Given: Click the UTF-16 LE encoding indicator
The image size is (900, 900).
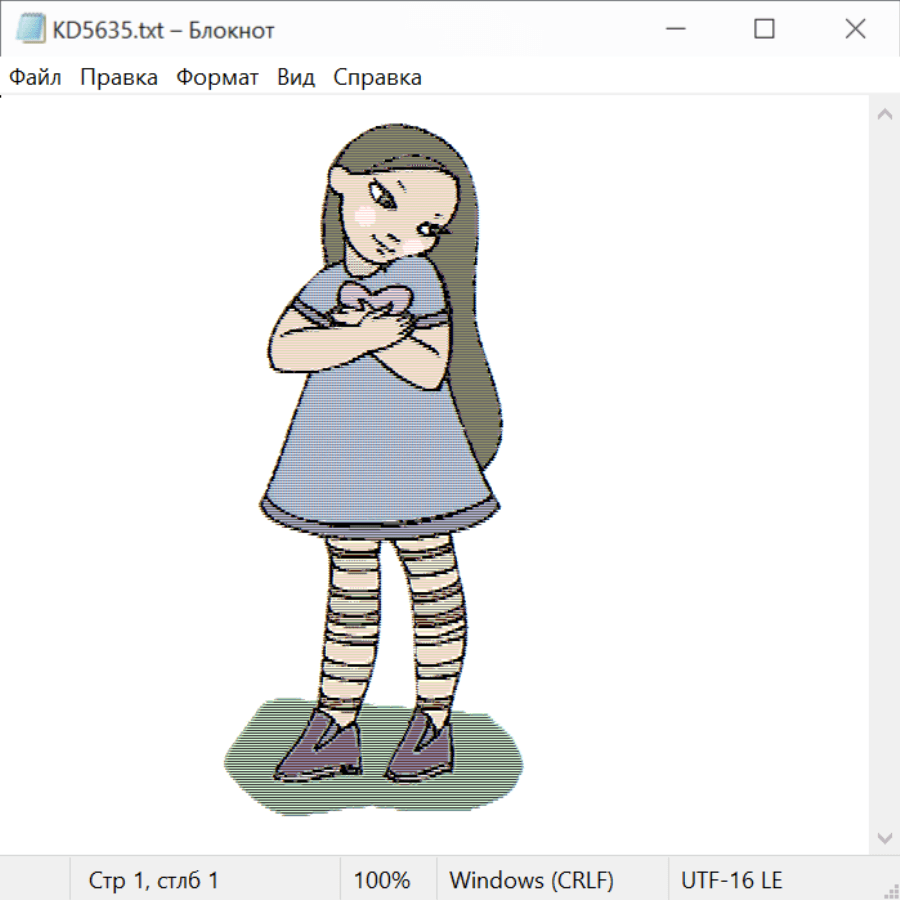Looking at the screenshot, I should click(732, 880).
